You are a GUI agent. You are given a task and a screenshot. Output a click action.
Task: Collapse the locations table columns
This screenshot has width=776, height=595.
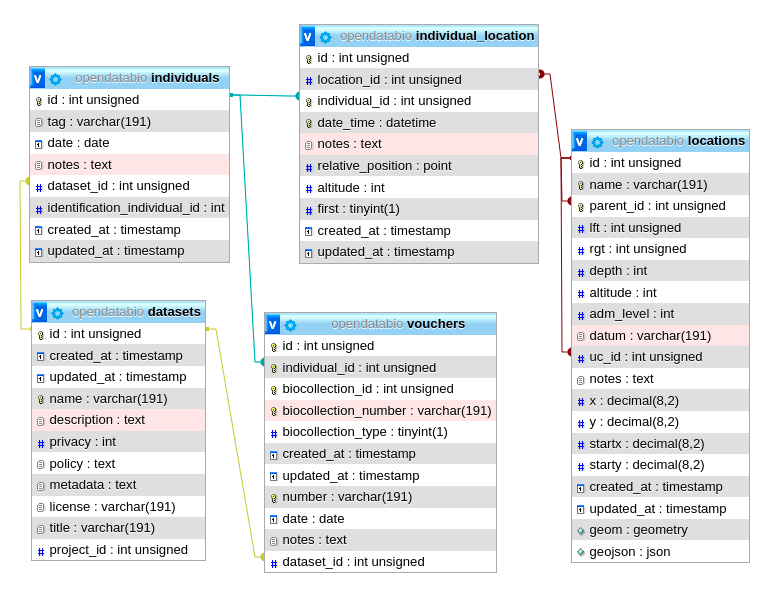tap(579, 141)
